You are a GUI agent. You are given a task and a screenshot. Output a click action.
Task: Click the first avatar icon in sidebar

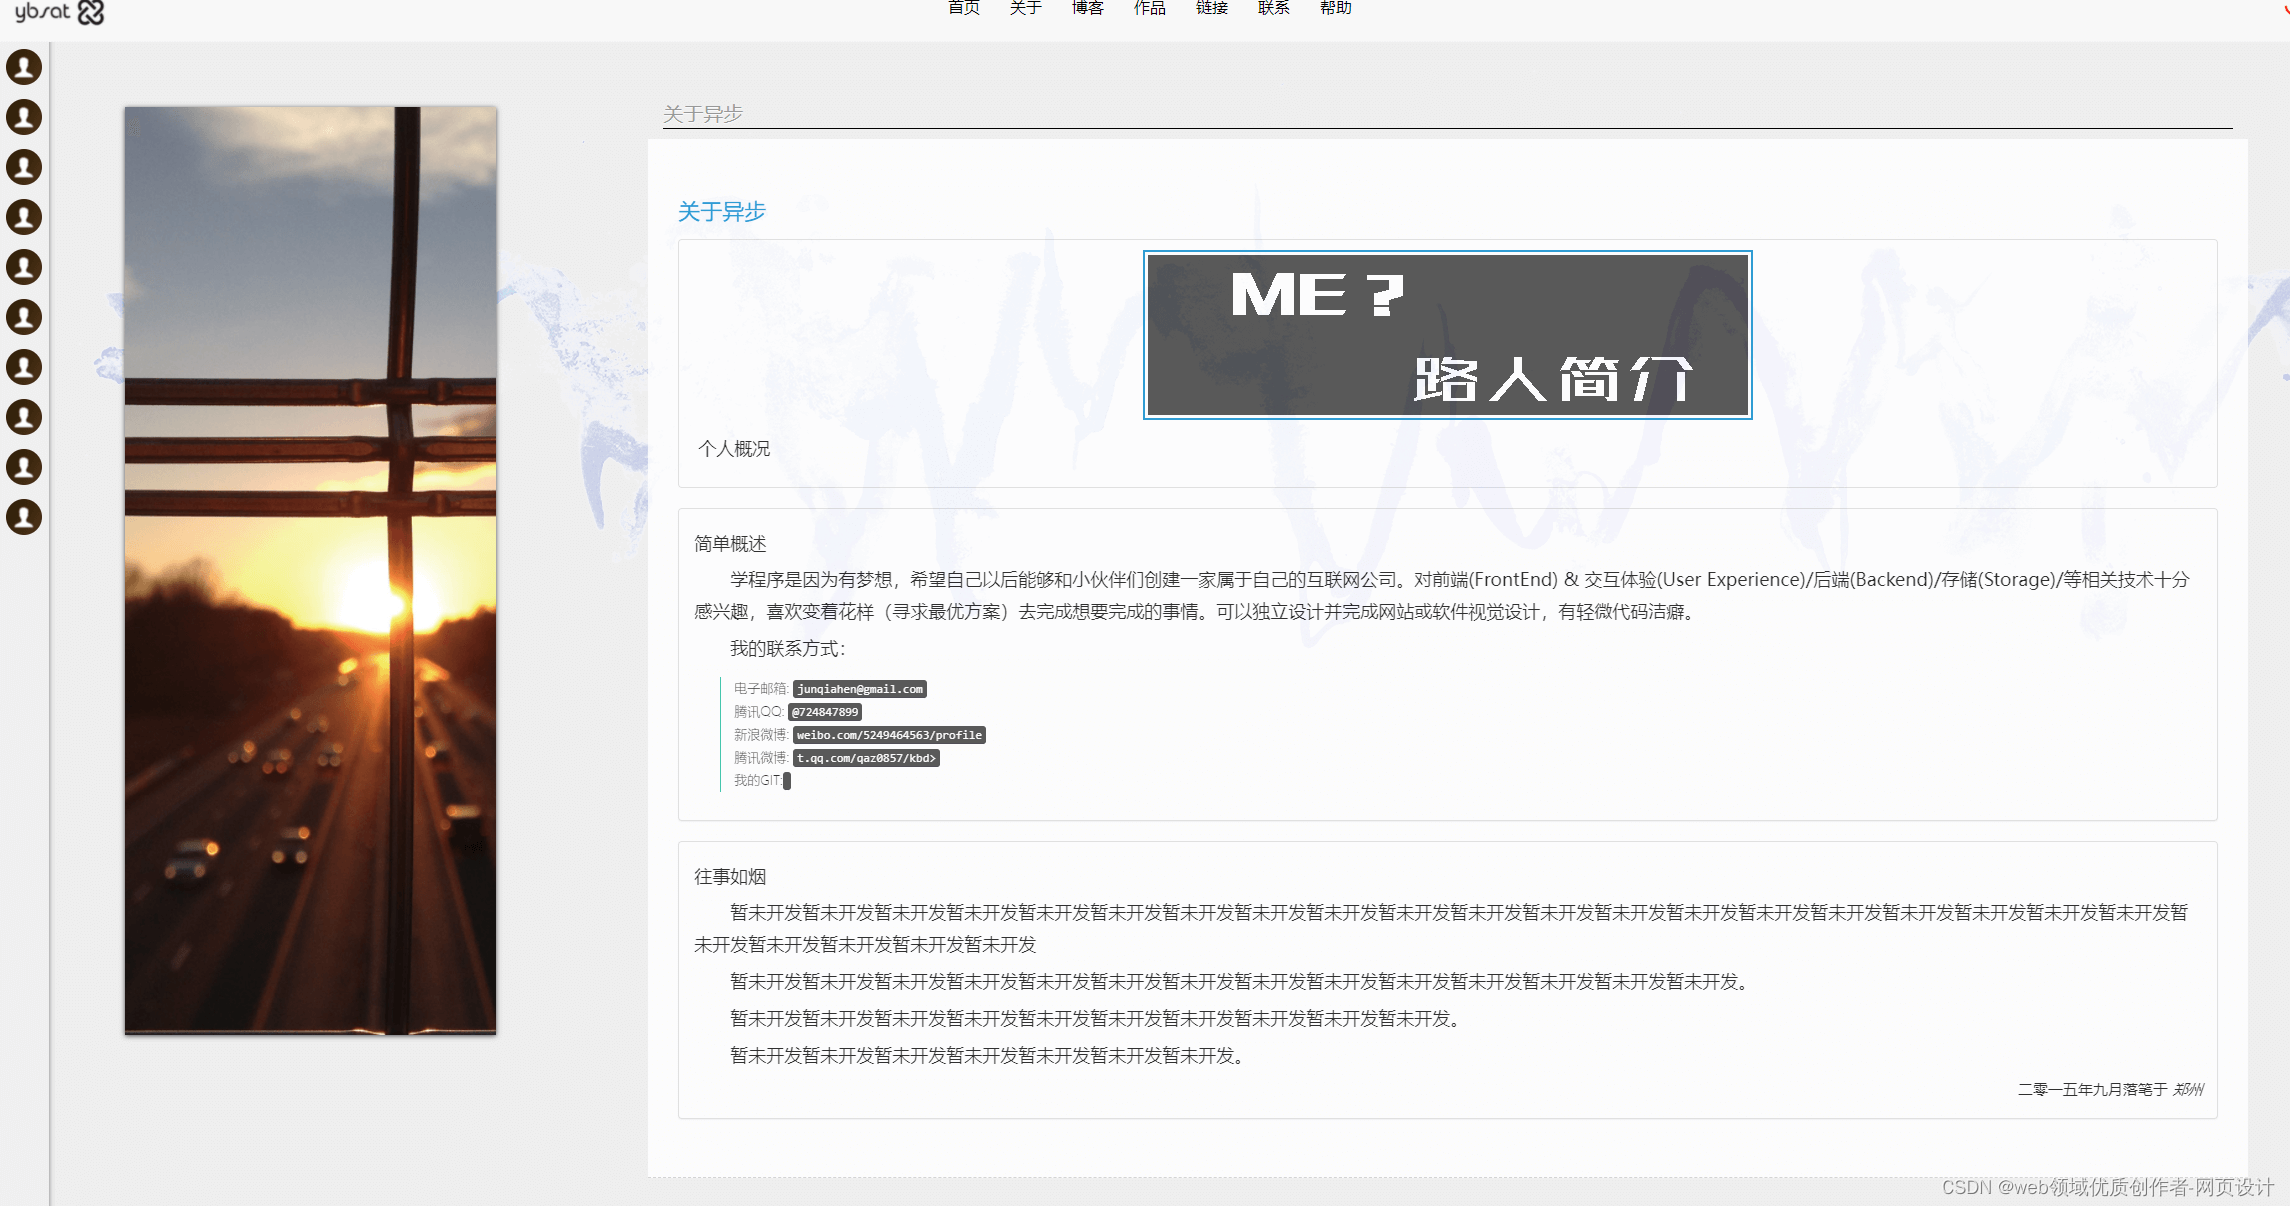coord(24,67)
